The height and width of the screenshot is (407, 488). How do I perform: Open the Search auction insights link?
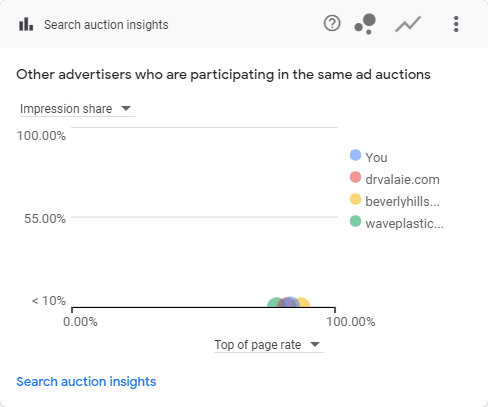pos(86,382)
